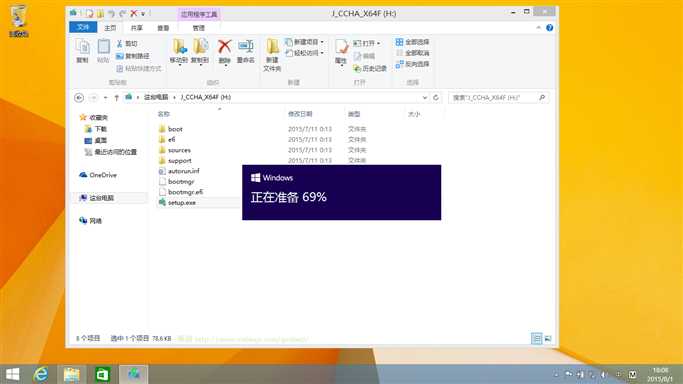Select OneDrive in navigation pane

pos(103,175)
